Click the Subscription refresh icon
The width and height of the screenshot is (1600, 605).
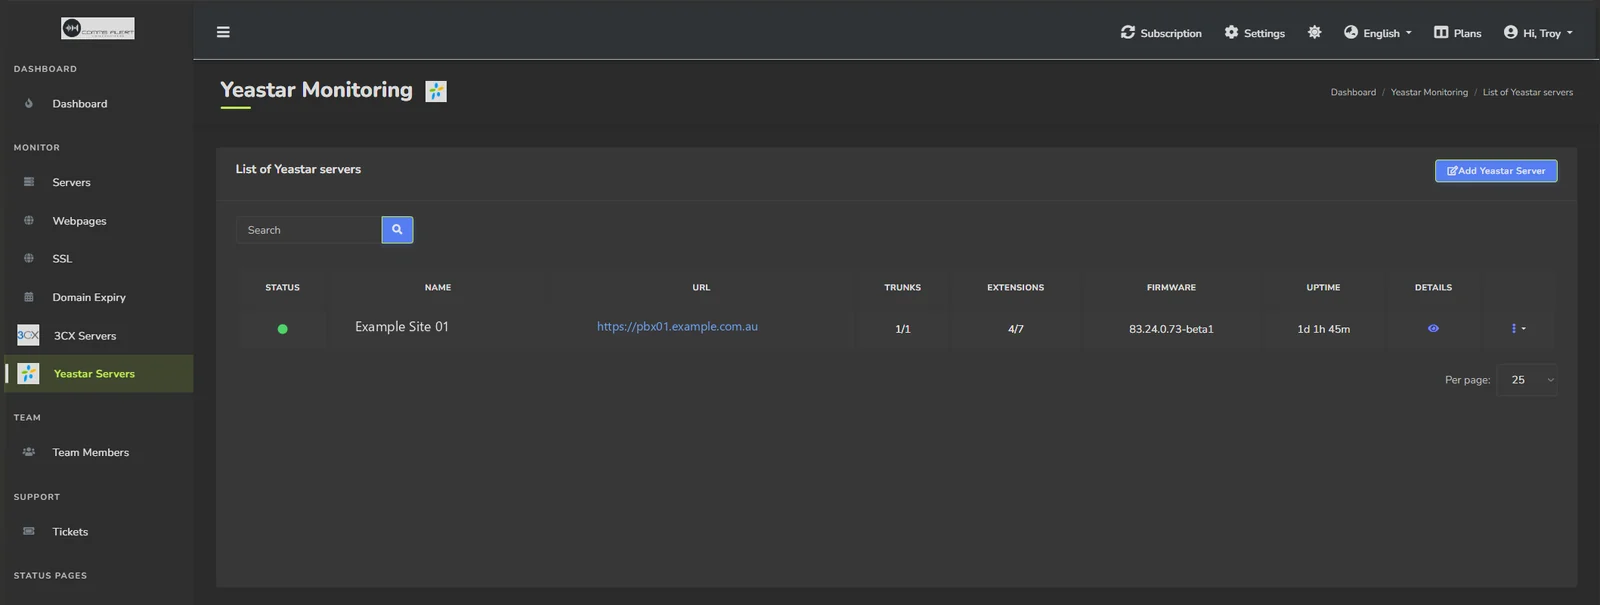[x=1128, y=32]
